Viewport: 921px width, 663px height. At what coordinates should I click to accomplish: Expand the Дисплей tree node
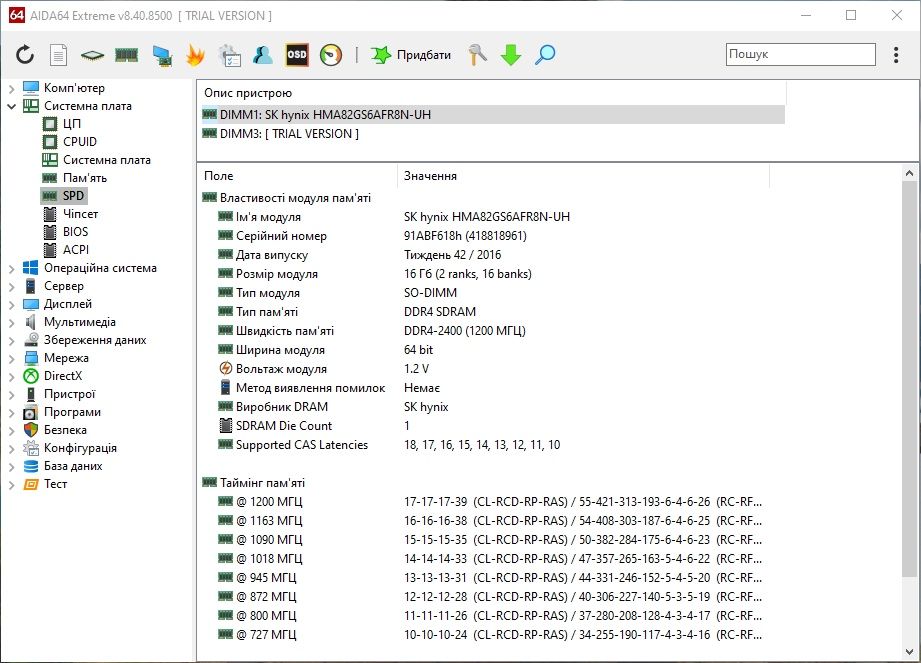11,305
